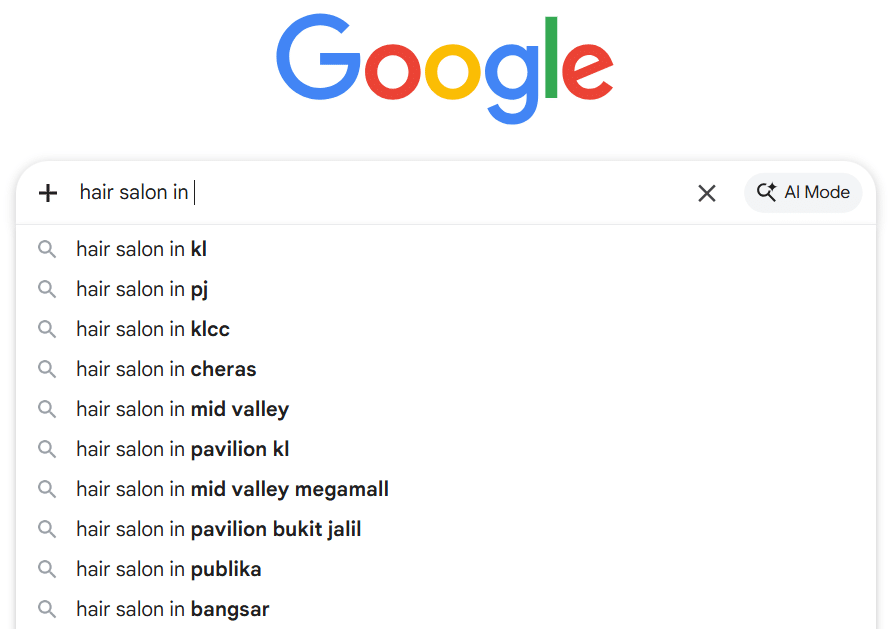Image resolution: width=888 pixels, height=629 pixels.
Task: Select suggestion "hair salon in kl"
Action: tap(141, 249)
